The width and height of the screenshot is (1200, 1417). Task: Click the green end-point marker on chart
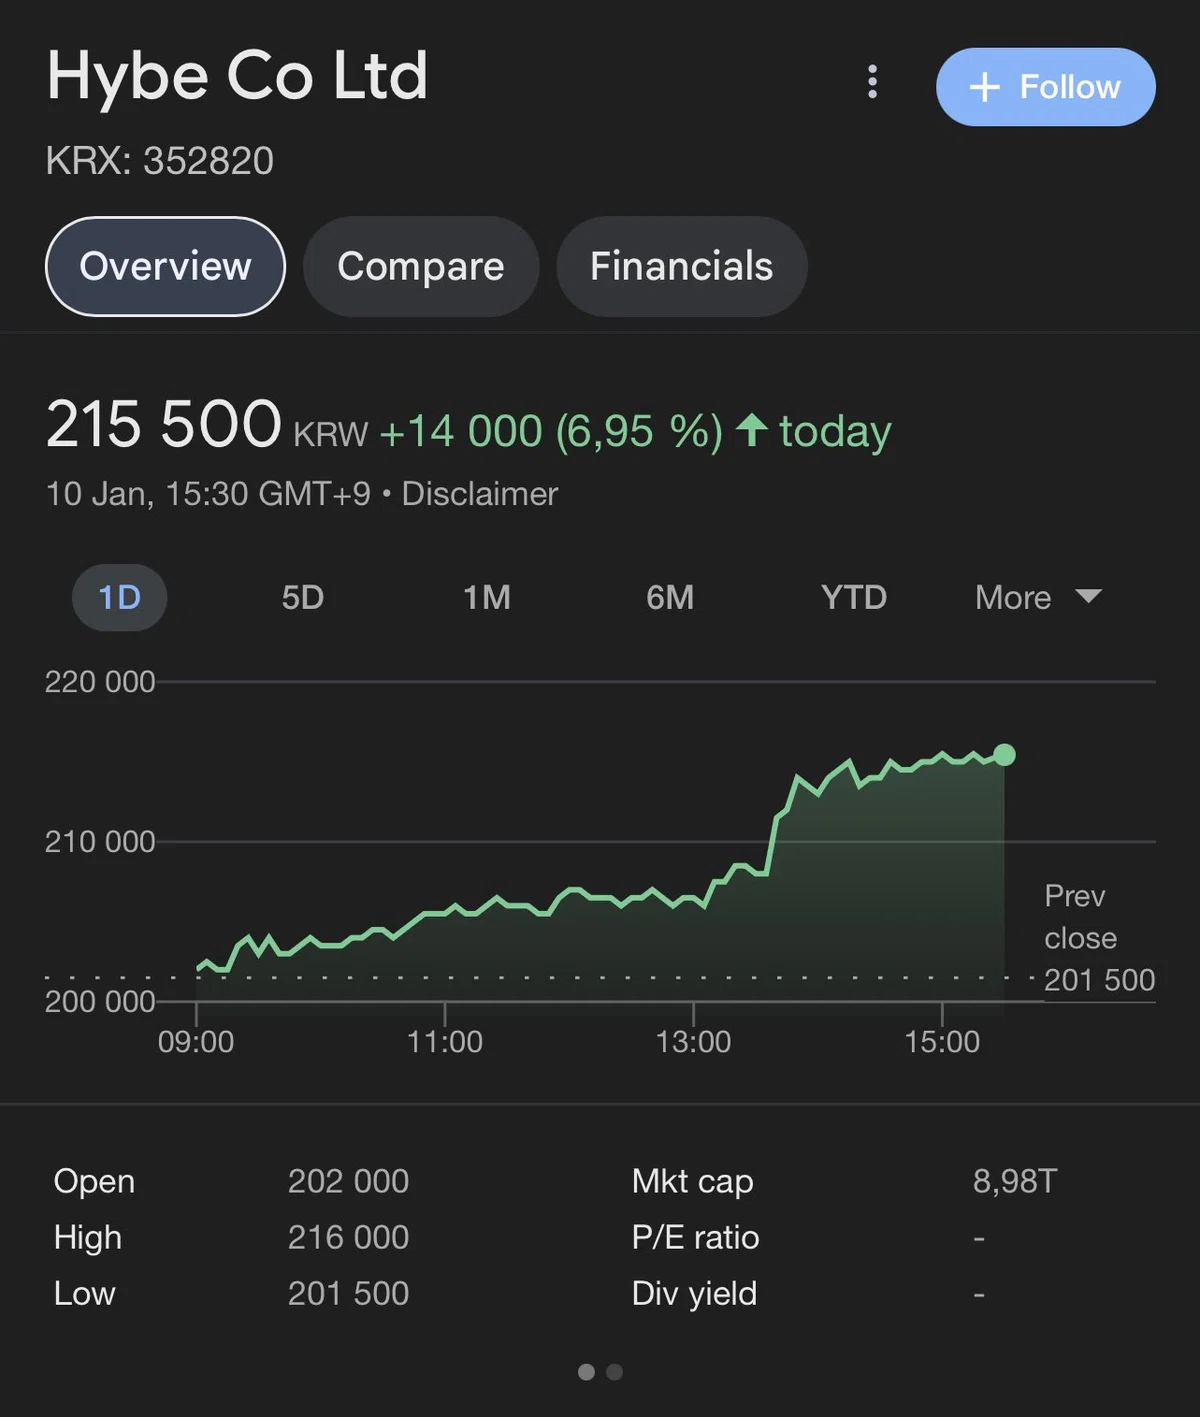tap(1005, 755)
